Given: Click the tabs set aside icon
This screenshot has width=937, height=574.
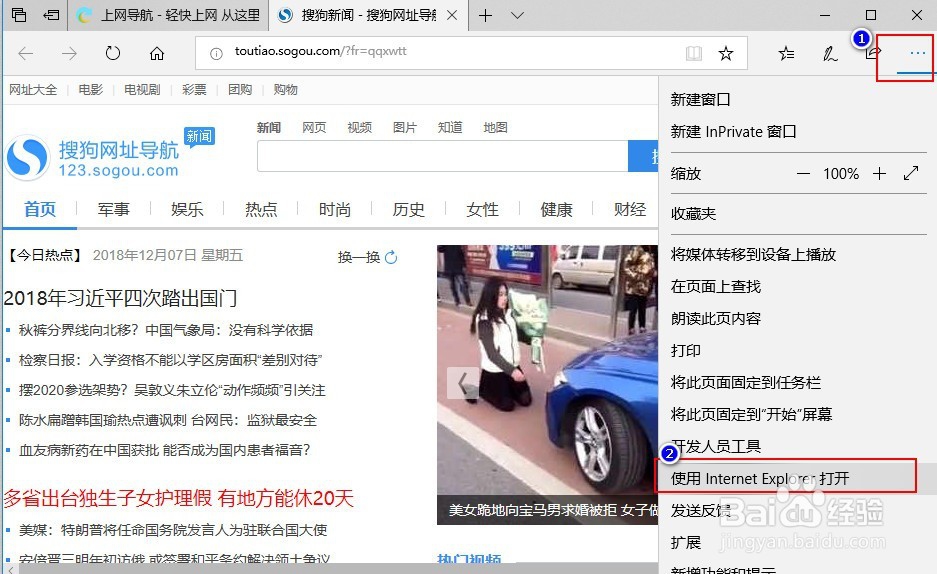Looking at the screenshot, I should point(19,15).
